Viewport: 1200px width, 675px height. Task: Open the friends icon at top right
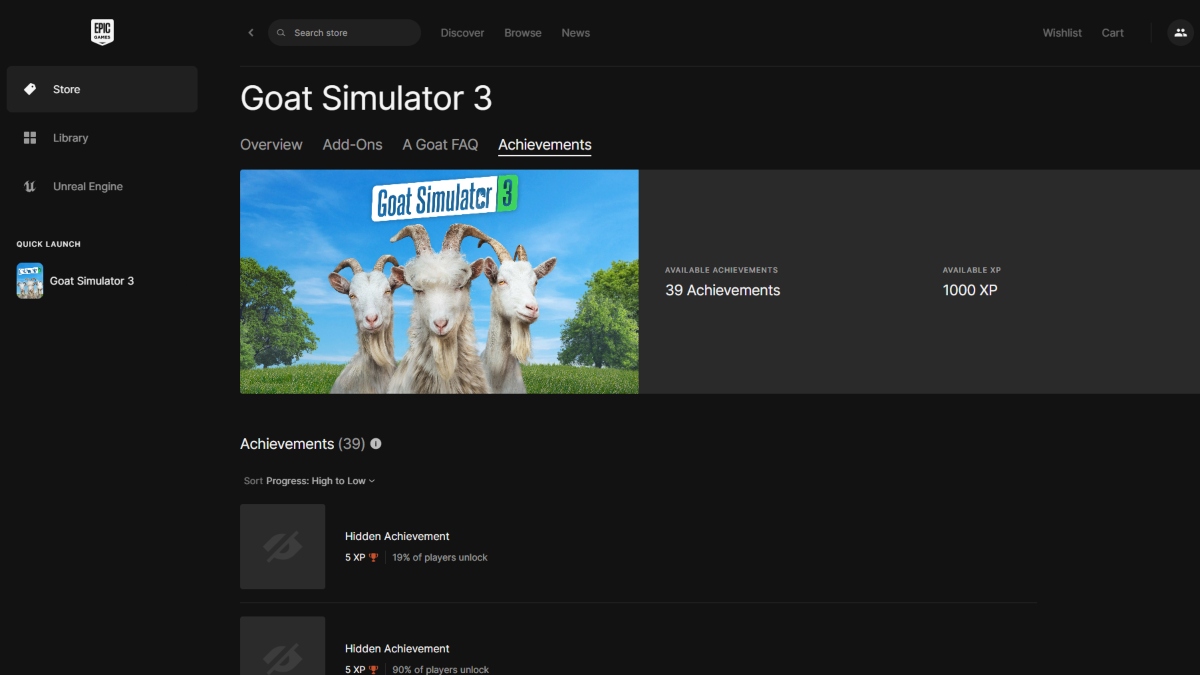[x=1180, y=33]
